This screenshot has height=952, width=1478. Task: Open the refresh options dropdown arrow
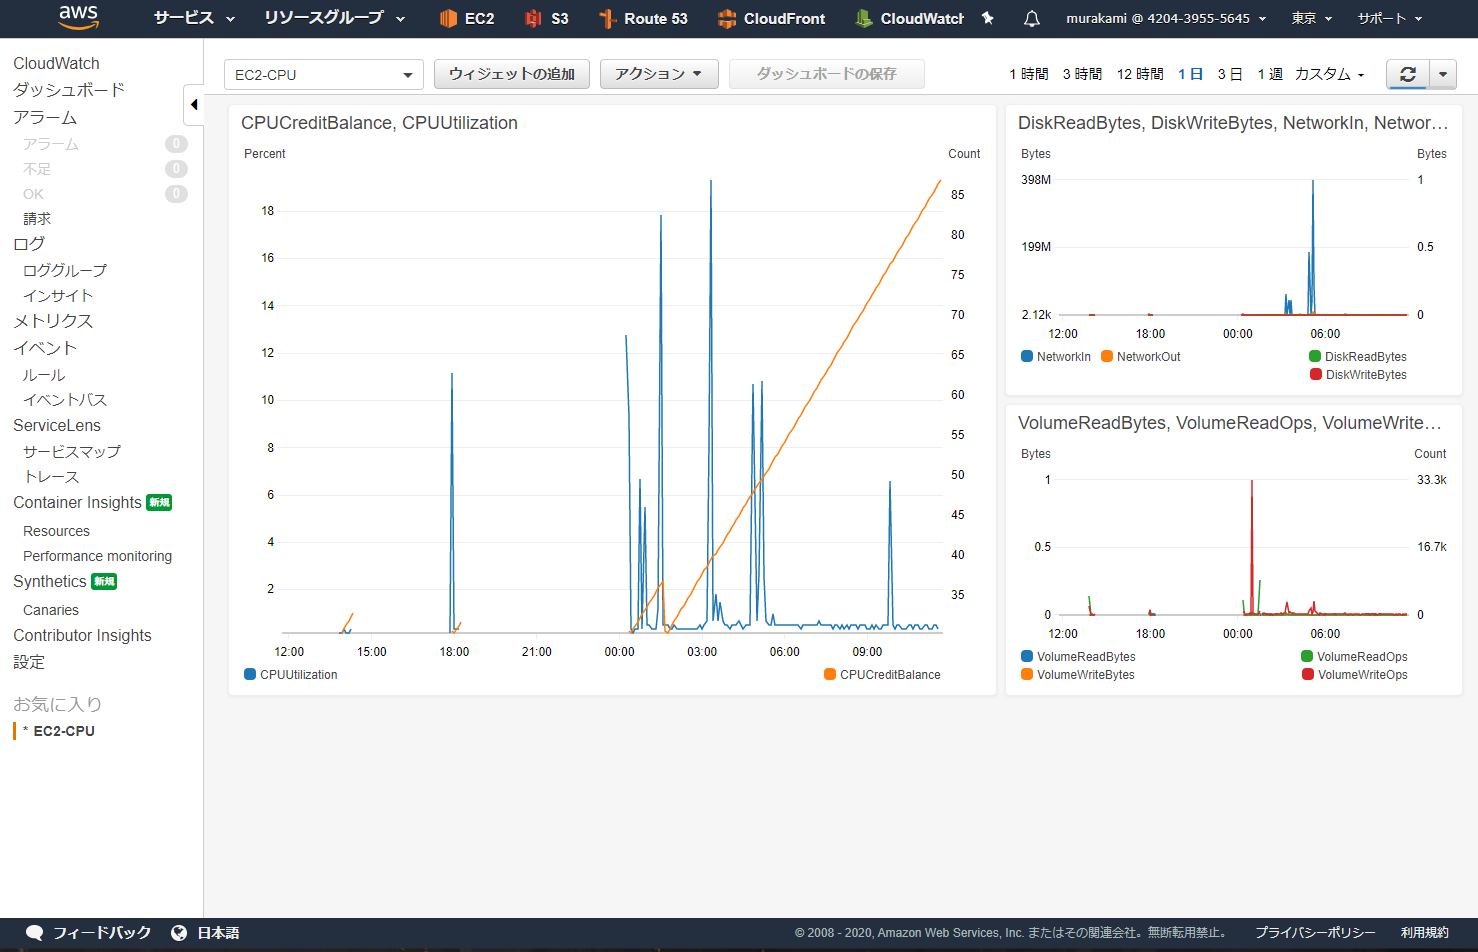1443,74
